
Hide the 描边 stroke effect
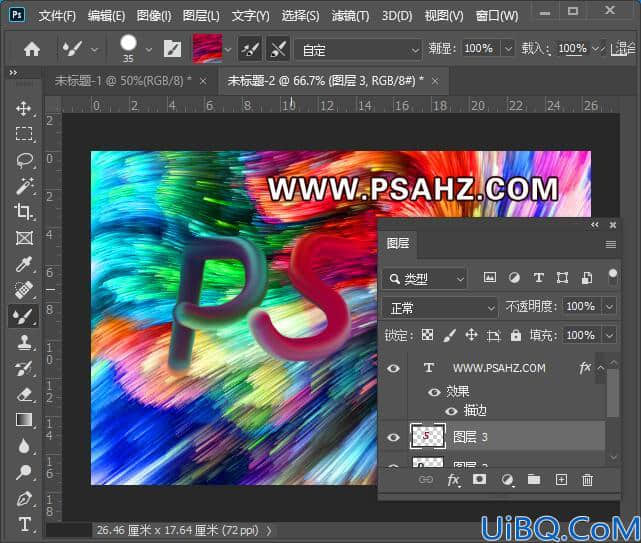[x=451, y=411]
